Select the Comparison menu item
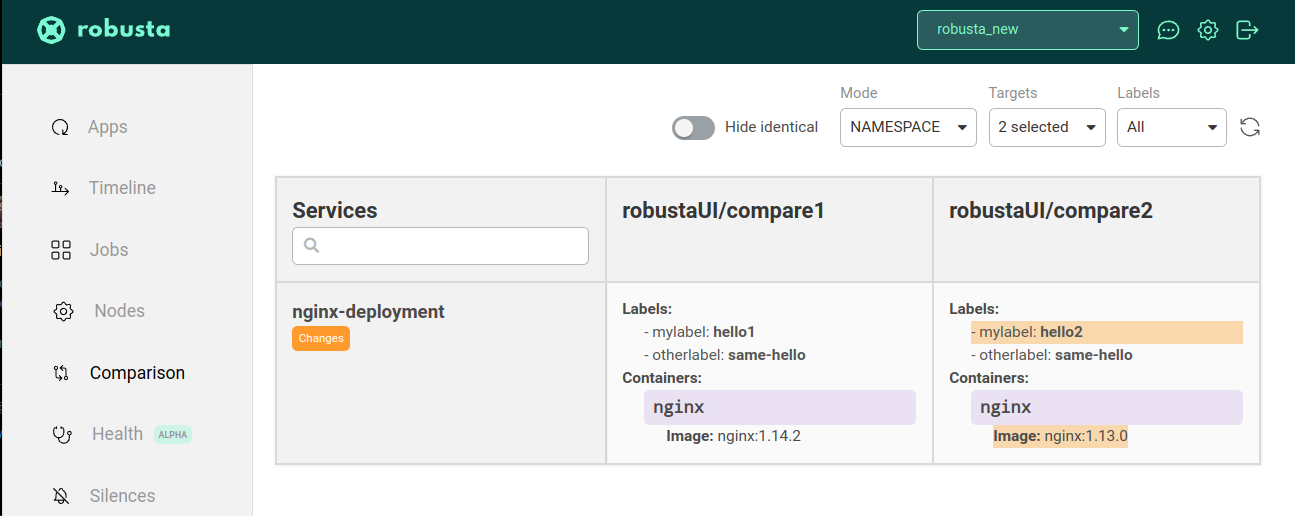Screen dimensions: 1295x516 point(137,373)
